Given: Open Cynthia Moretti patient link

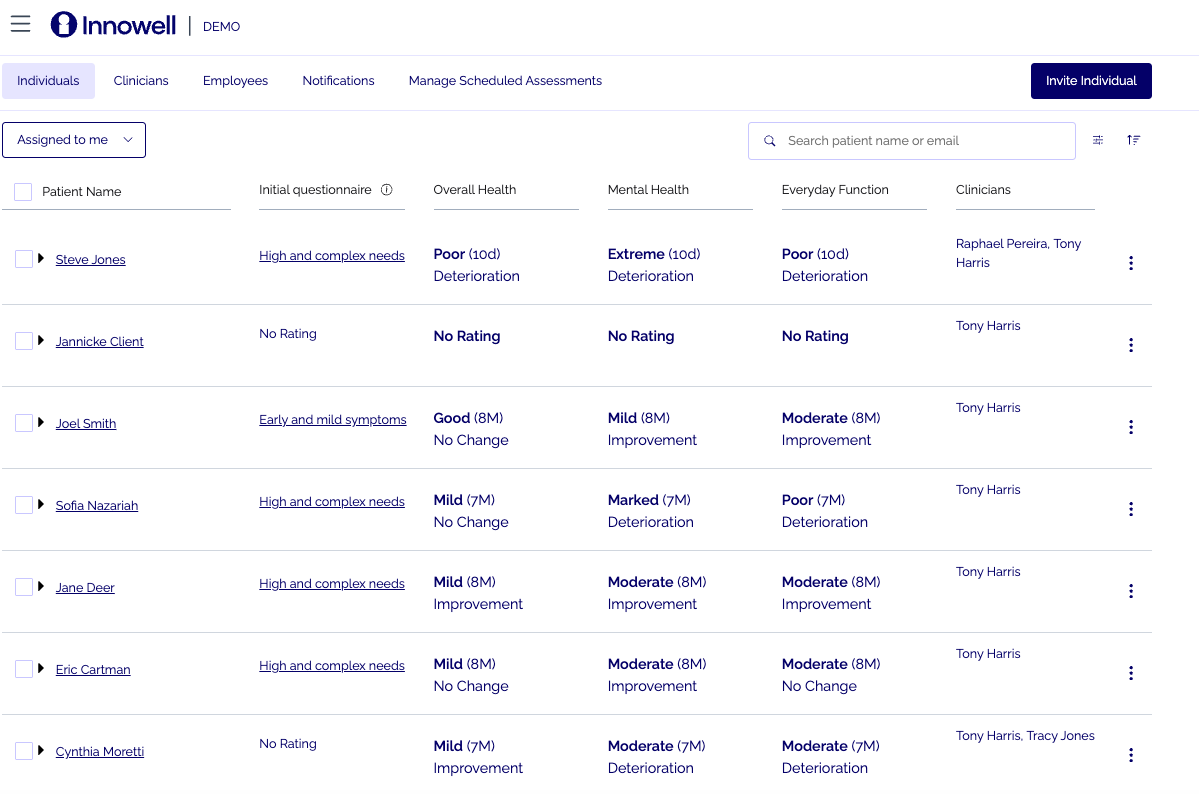Looking at the screenshot, I should (99, 751).
